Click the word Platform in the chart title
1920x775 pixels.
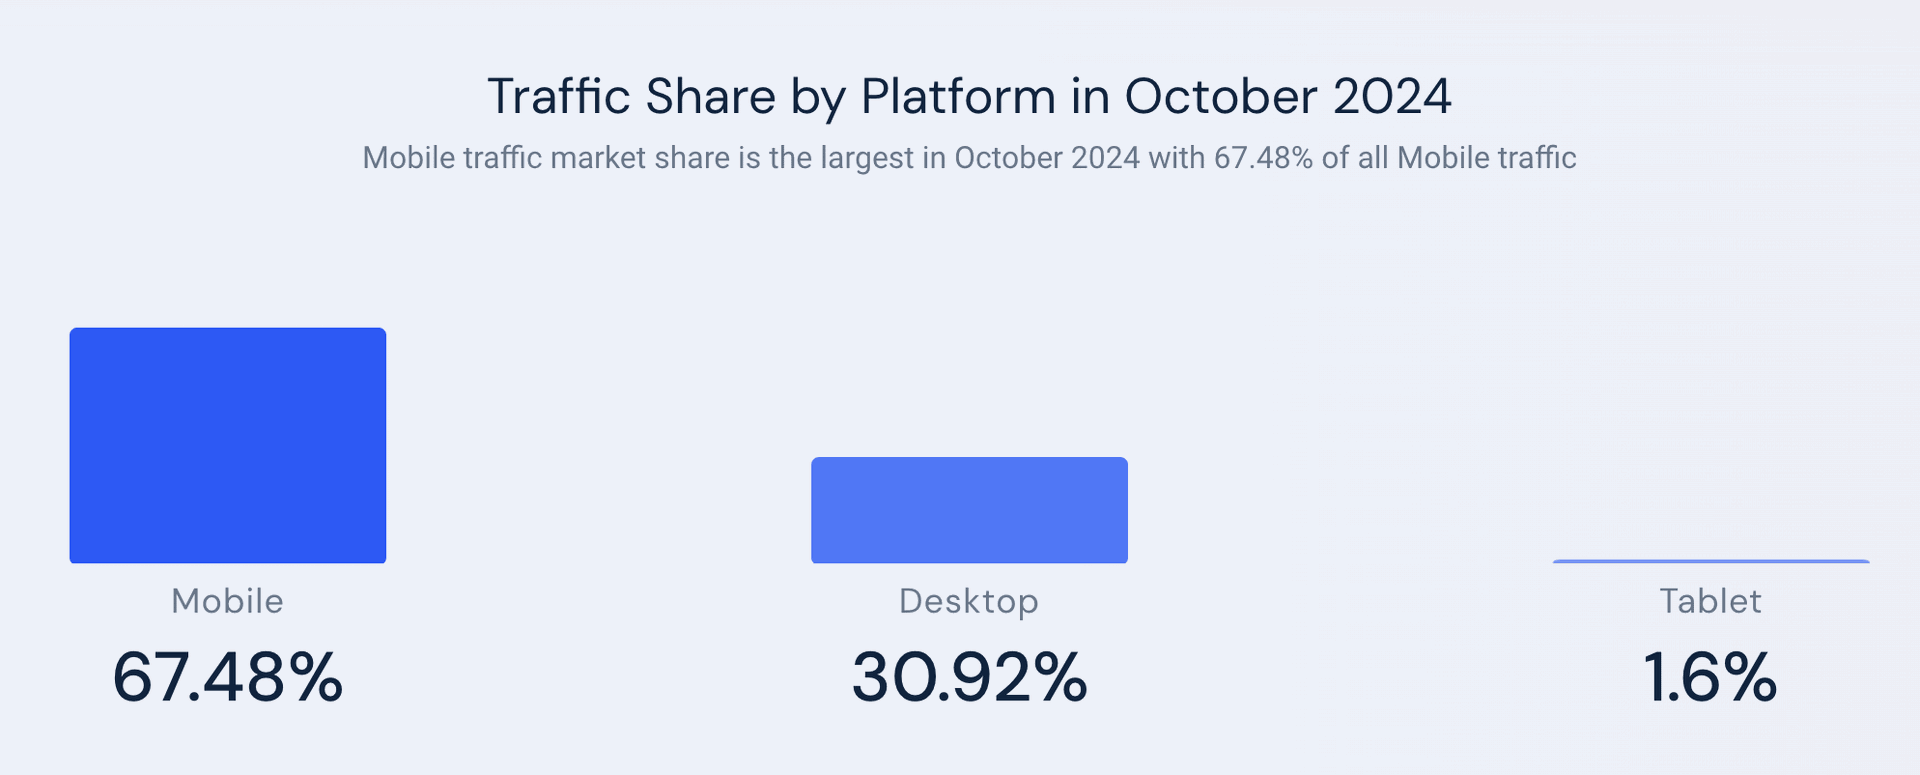tap(958, 97)
